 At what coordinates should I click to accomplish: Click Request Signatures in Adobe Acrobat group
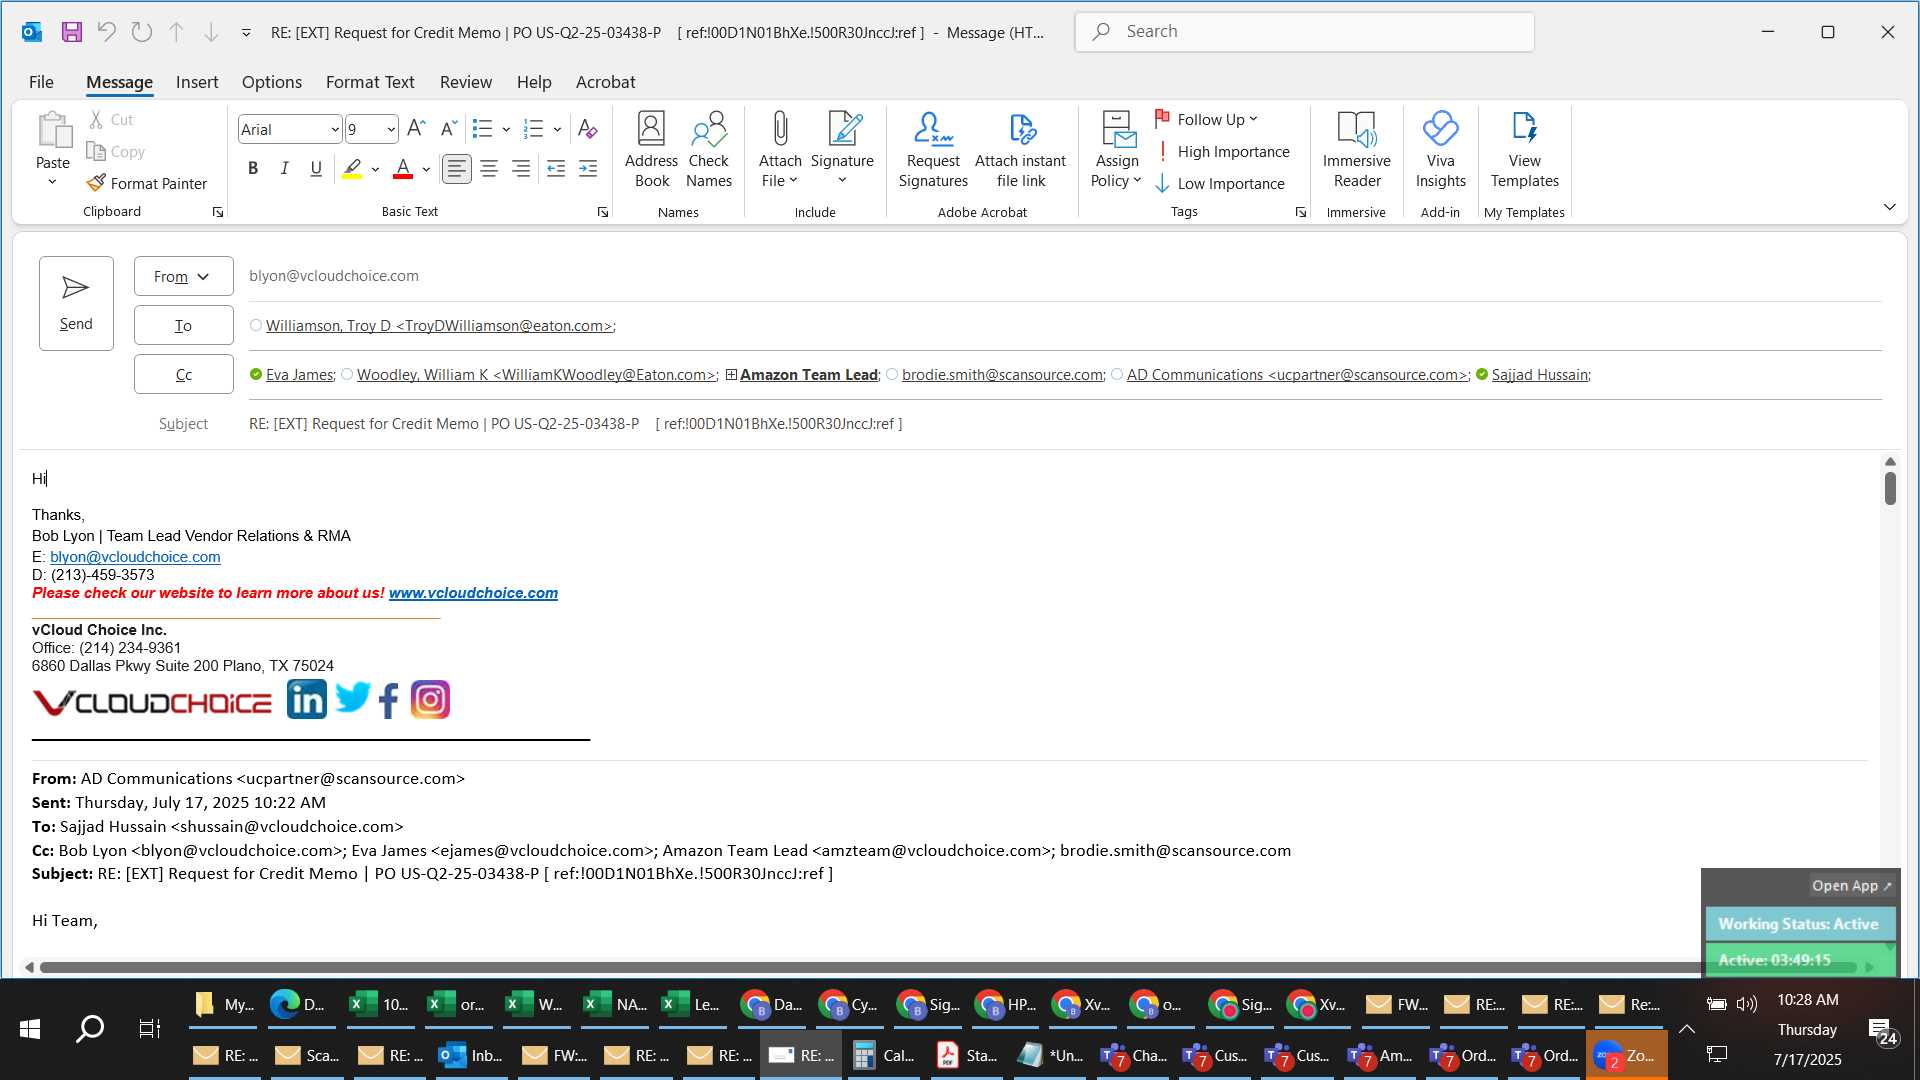pyautogui.click(x=933, y=150)
